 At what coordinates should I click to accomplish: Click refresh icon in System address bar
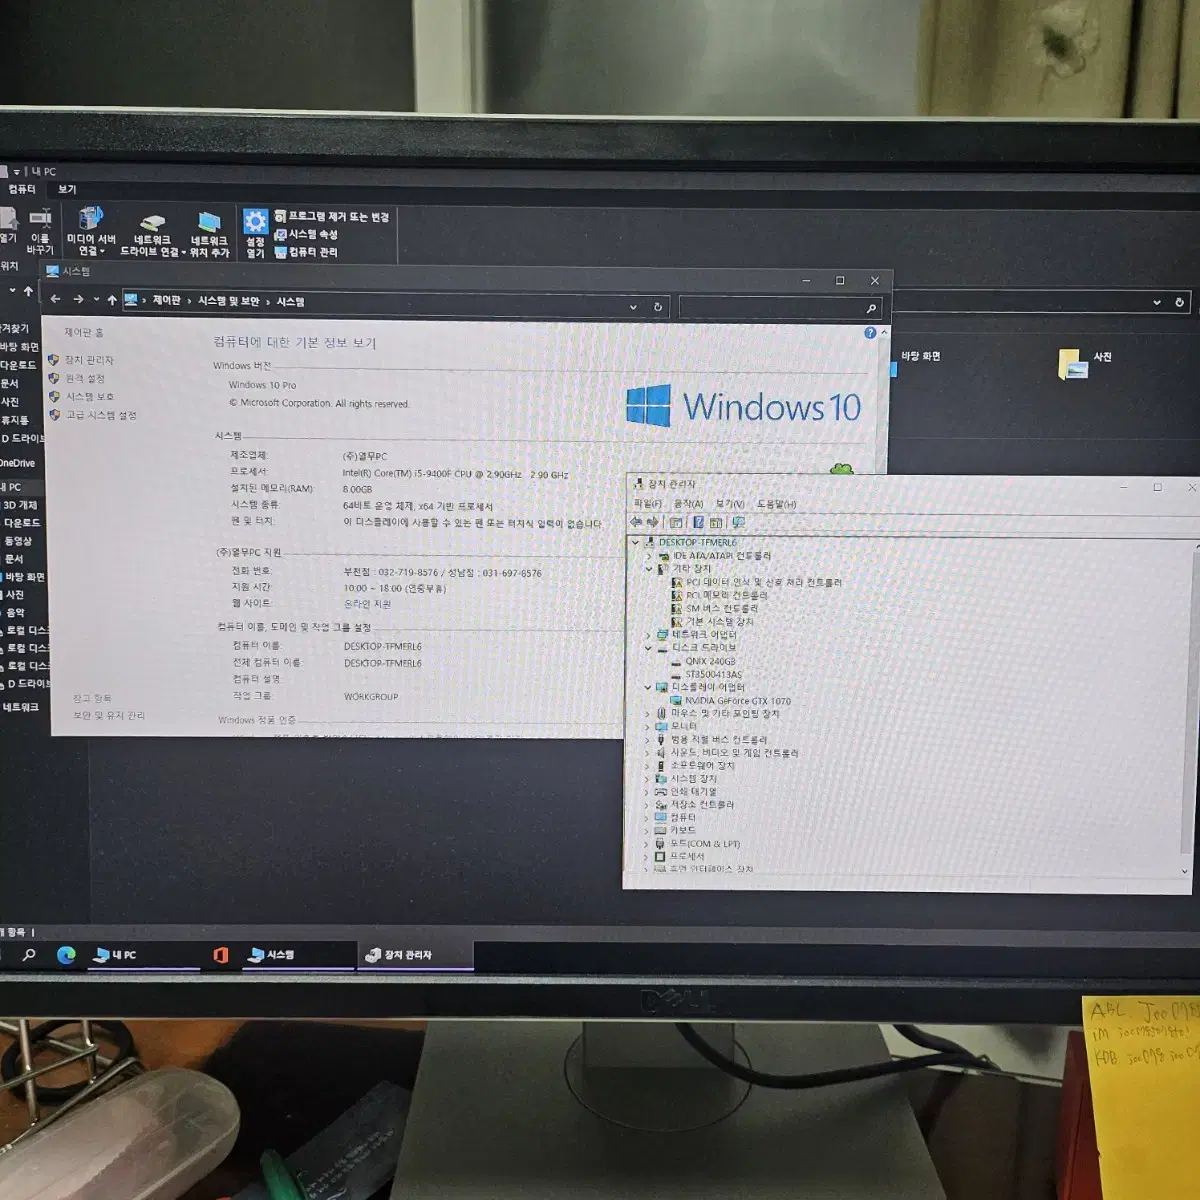click(x=657, y=307)
